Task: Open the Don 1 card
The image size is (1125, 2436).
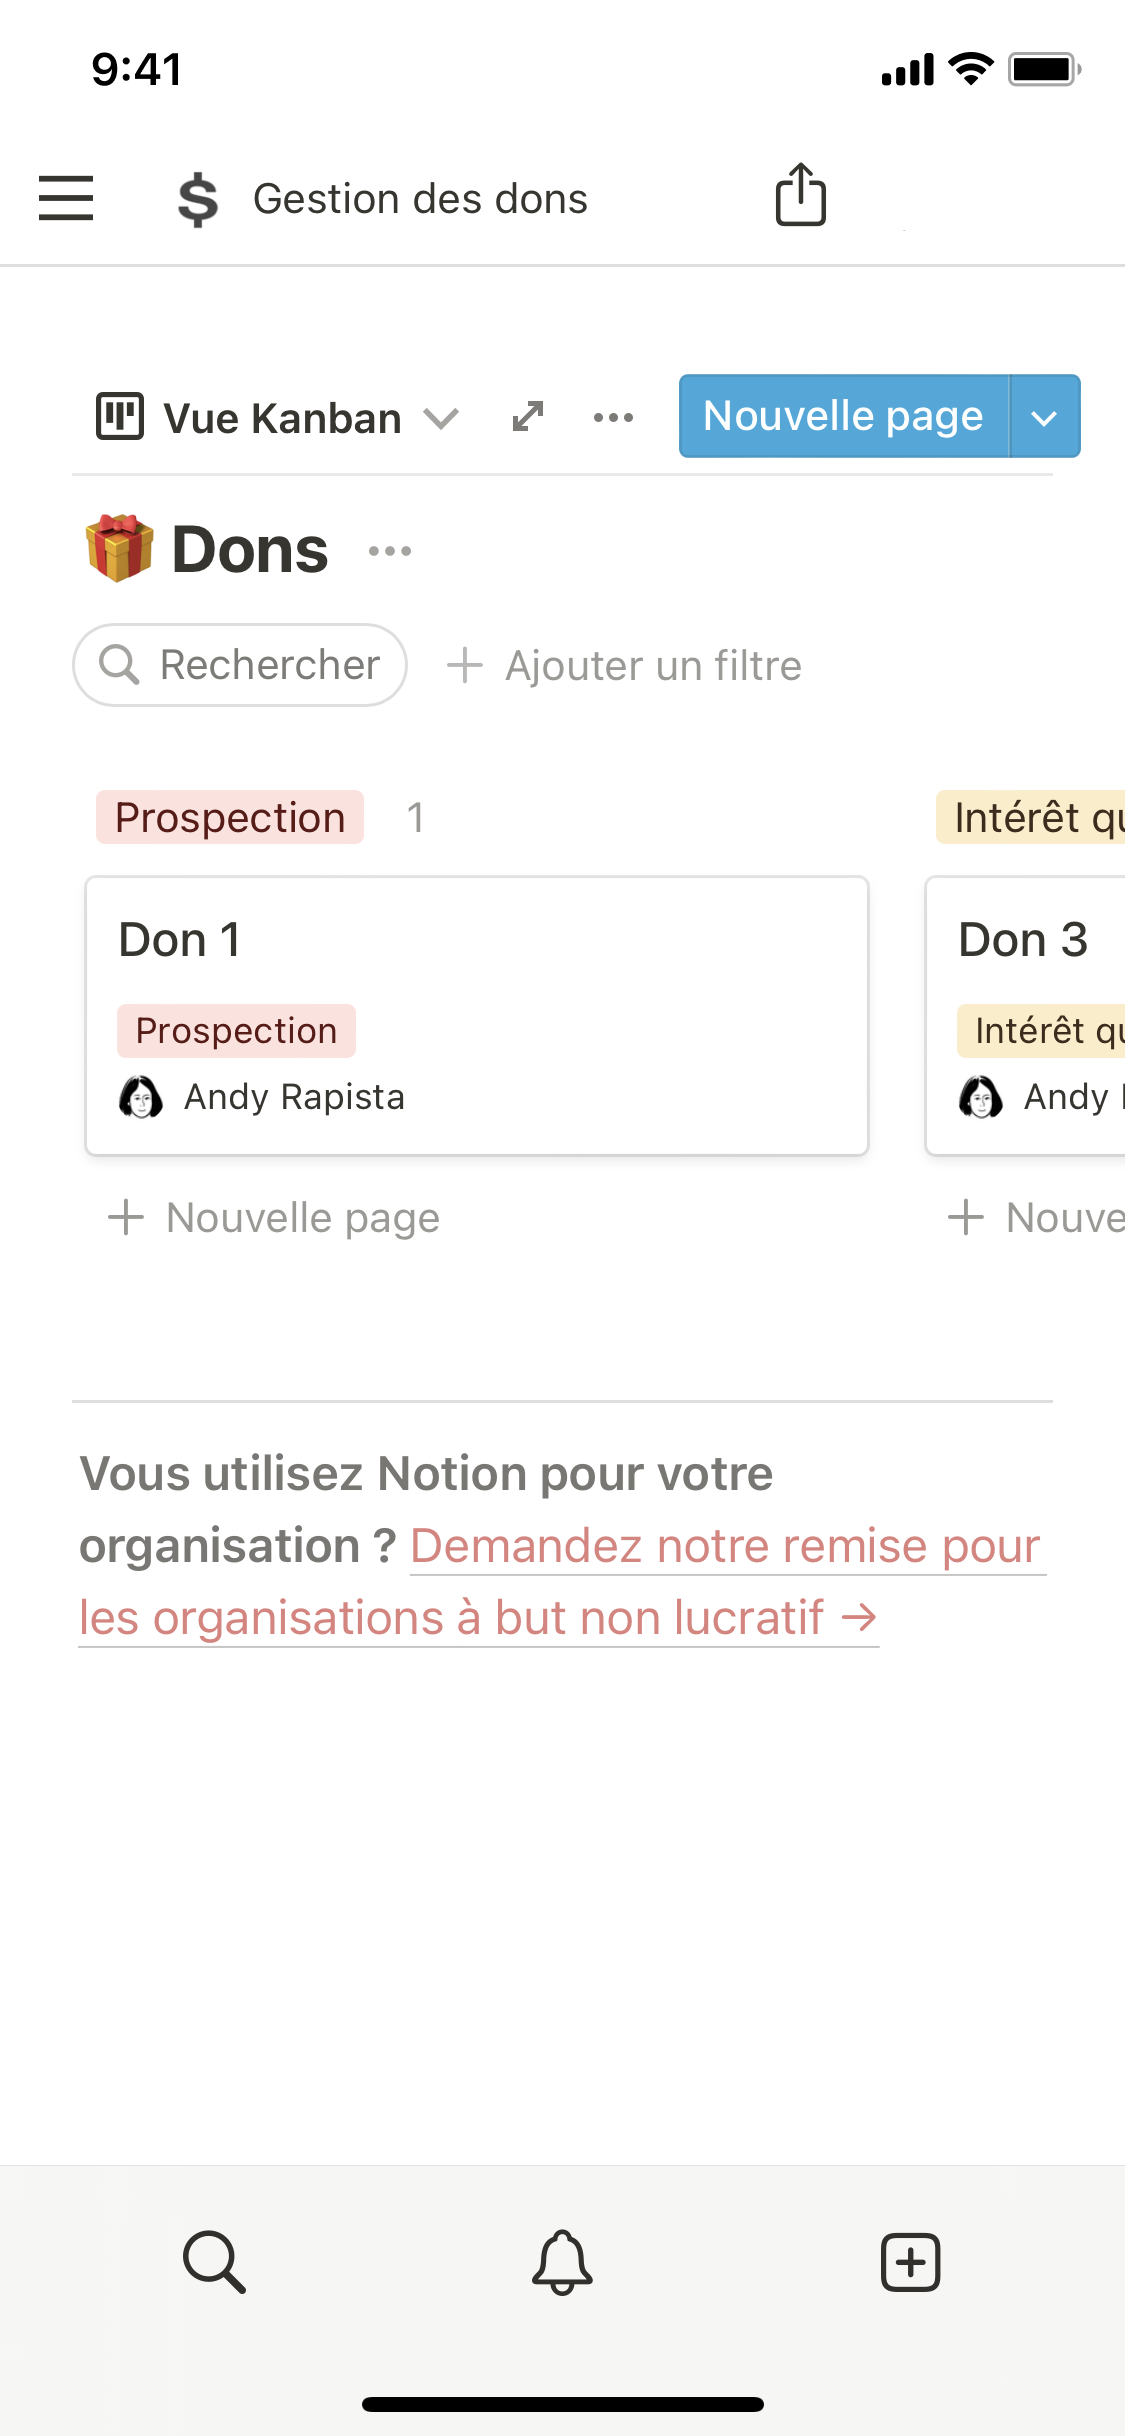Action: 476,1014
